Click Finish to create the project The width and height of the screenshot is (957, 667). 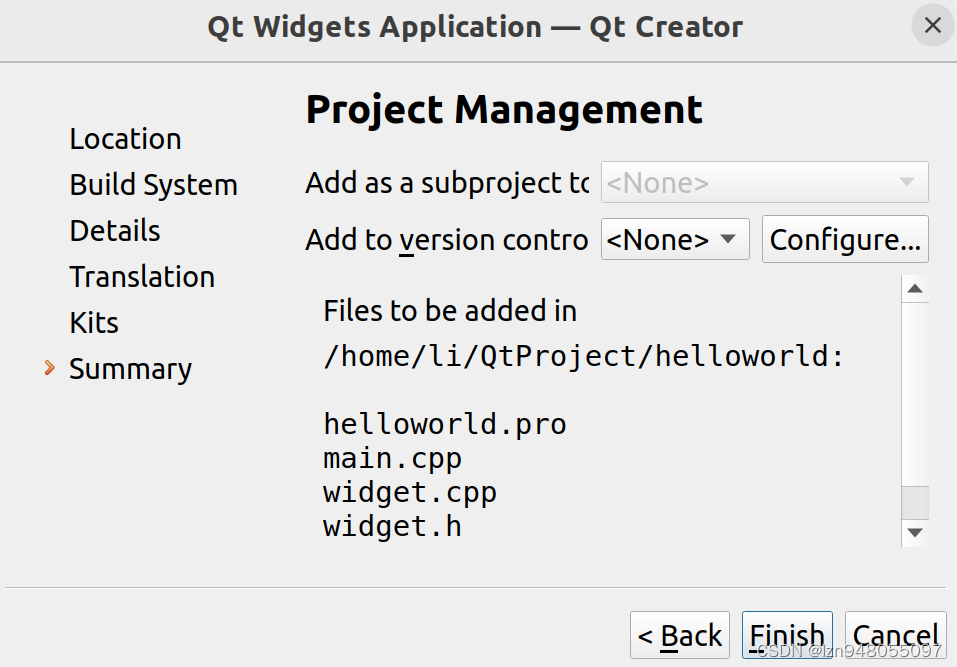coord(787,636)
